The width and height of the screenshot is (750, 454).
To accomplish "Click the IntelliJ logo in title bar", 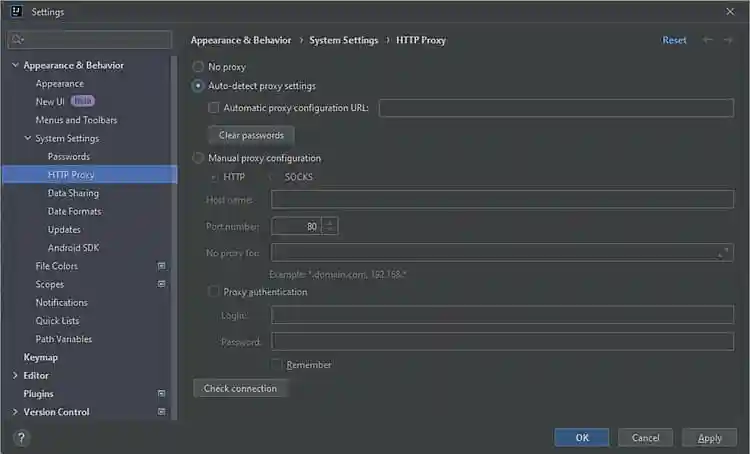I will (x=16, y=11).
